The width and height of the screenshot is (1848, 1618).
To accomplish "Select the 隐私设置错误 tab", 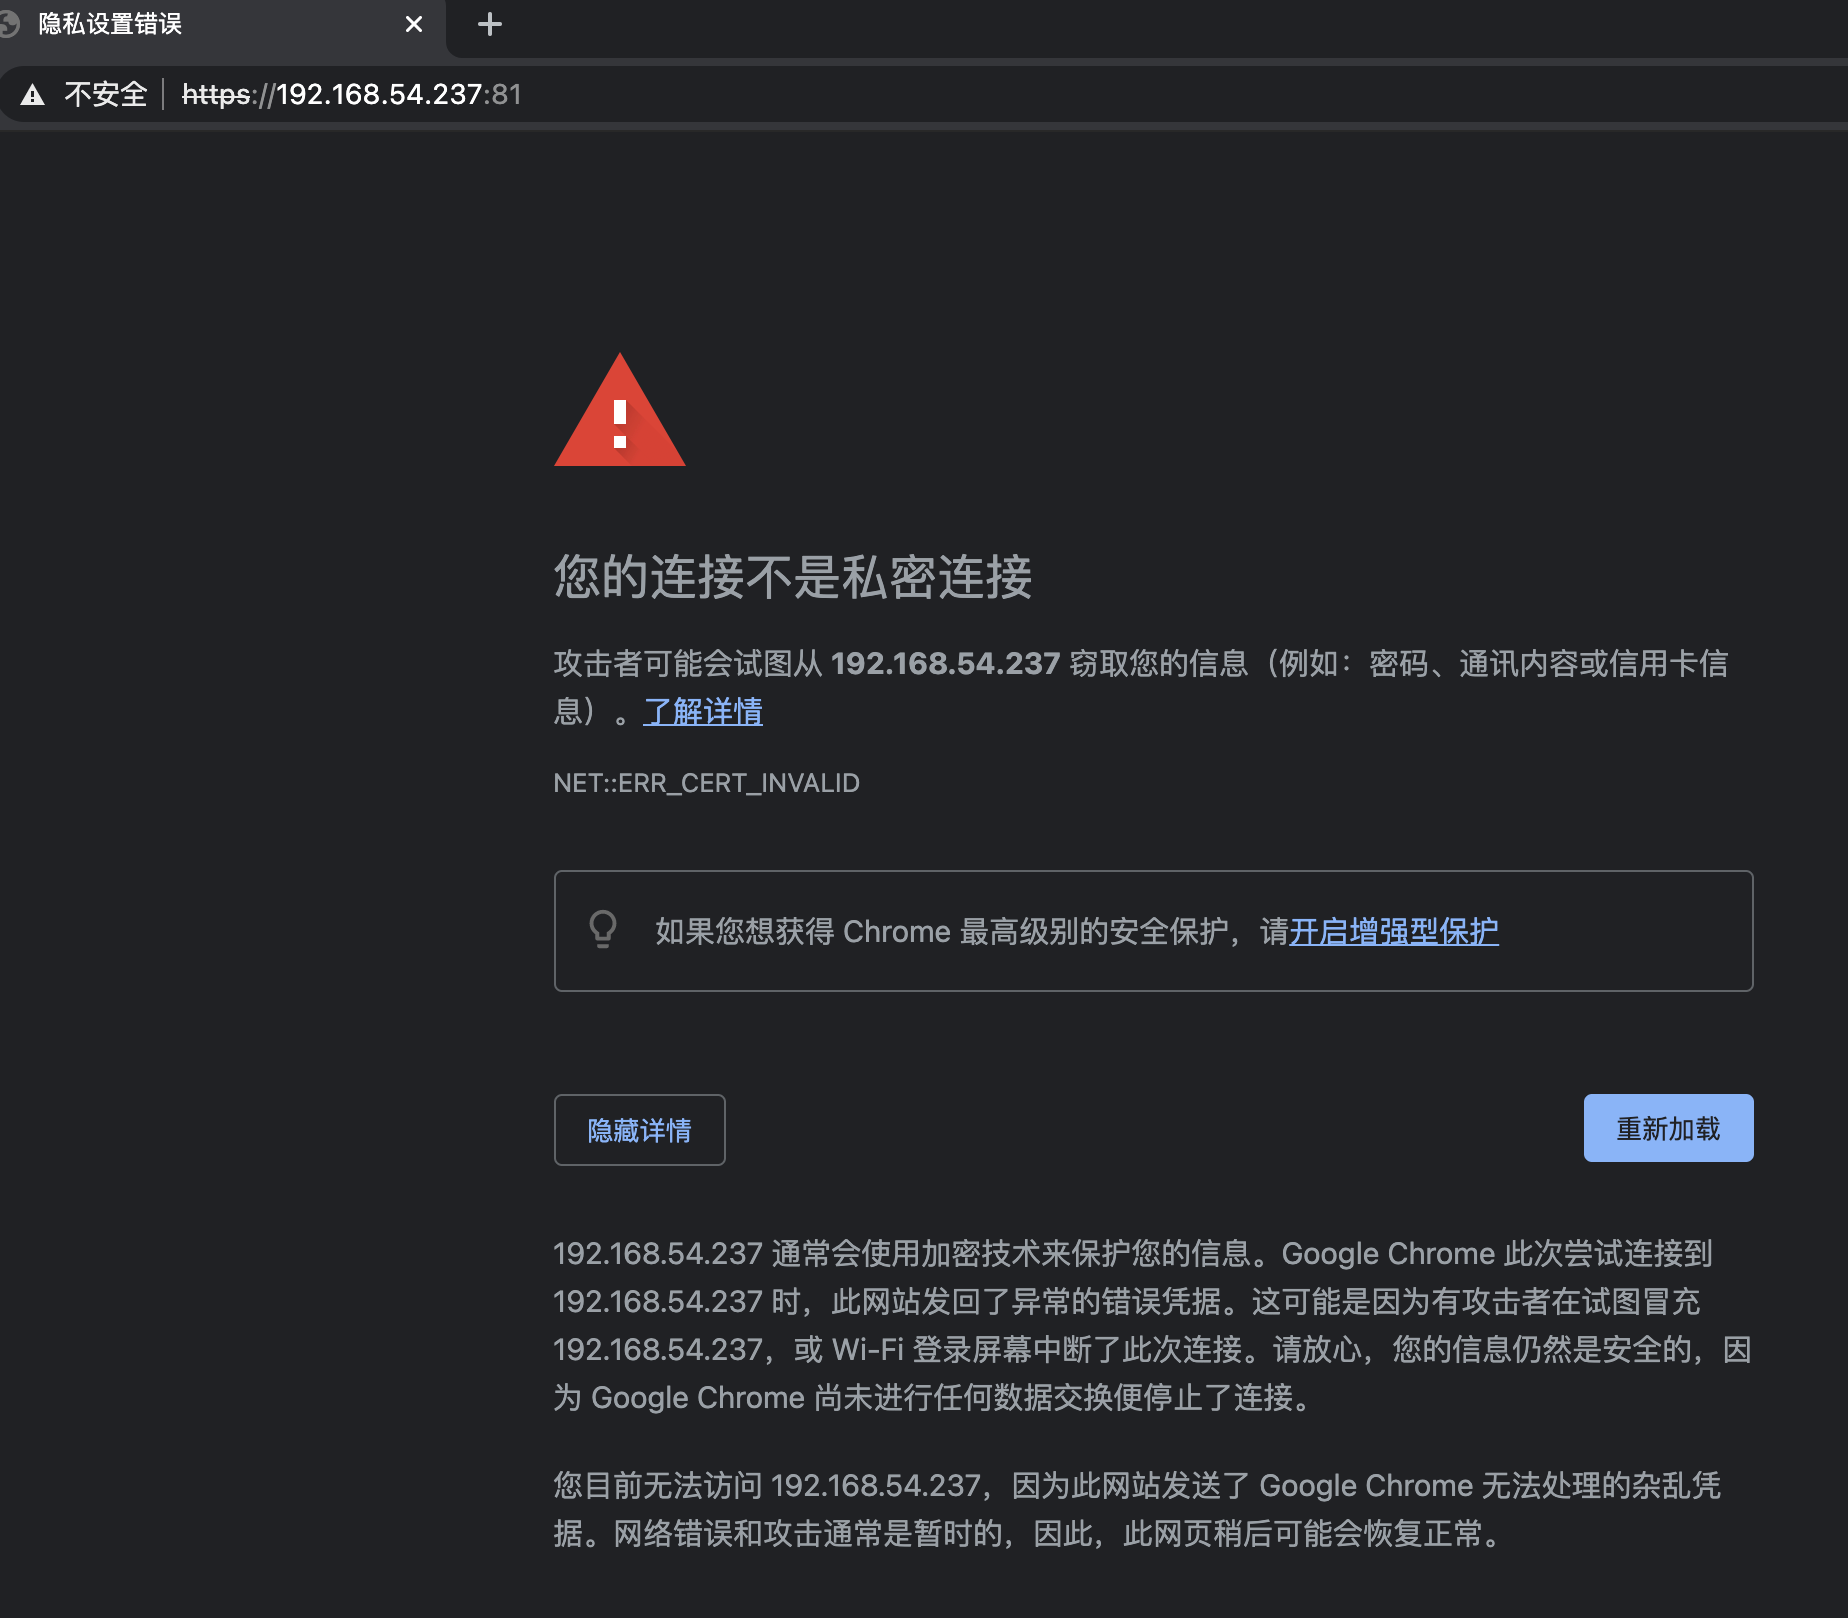I will [x=220, y=26].
